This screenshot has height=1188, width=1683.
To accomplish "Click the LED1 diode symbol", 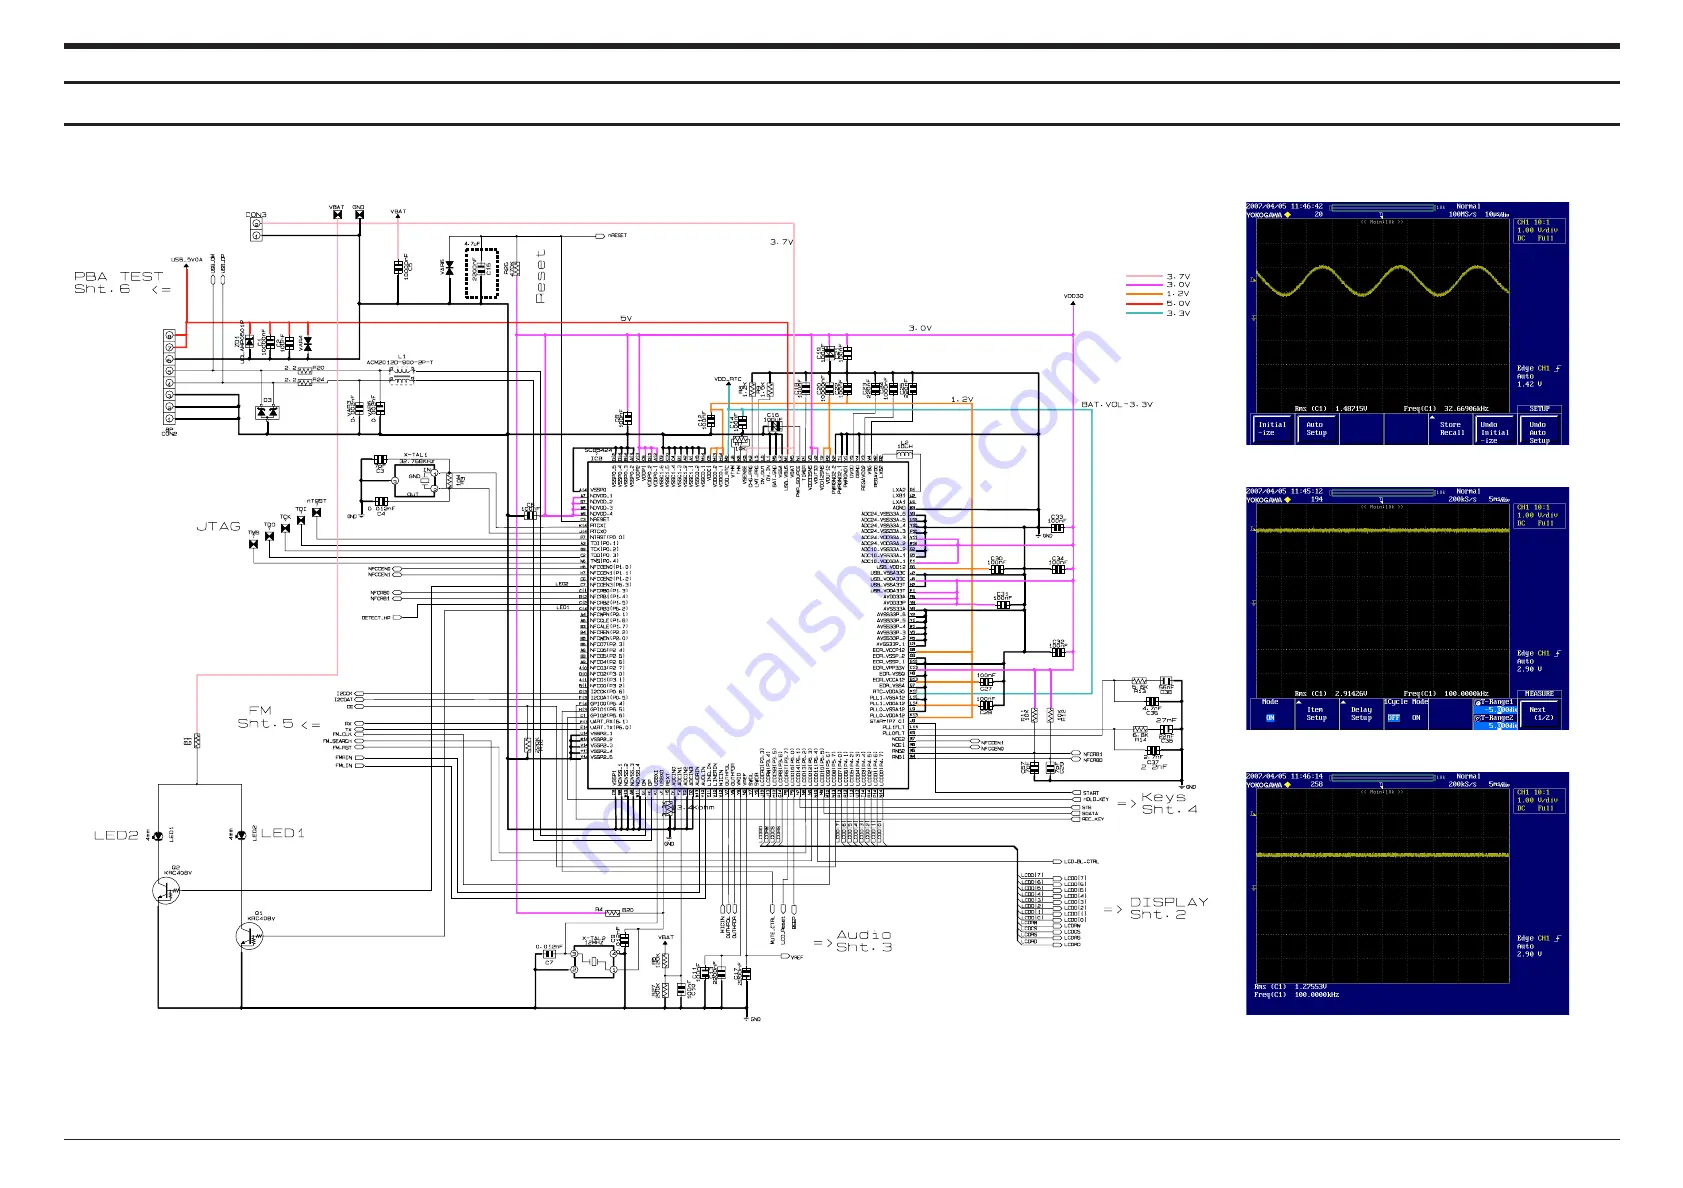I will coord(240,835).
